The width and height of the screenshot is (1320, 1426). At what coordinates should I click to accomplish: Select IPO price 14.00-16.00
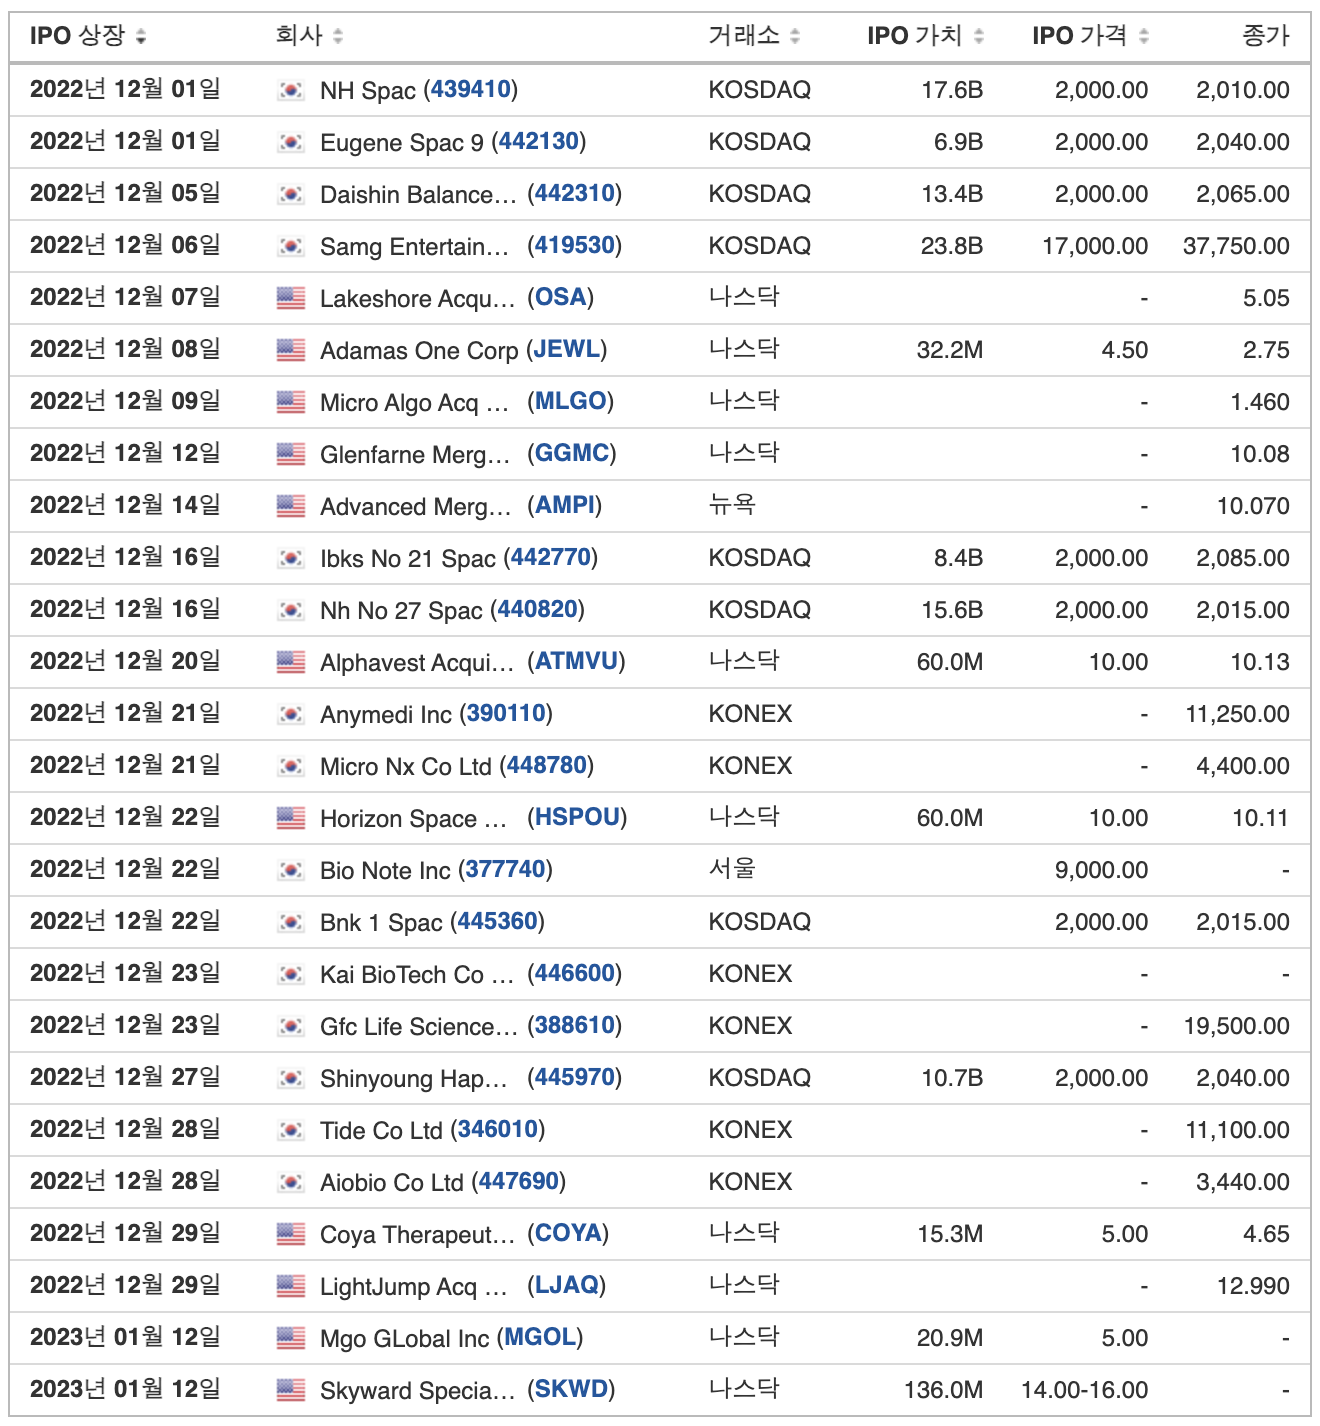tap(1084, 1390)
